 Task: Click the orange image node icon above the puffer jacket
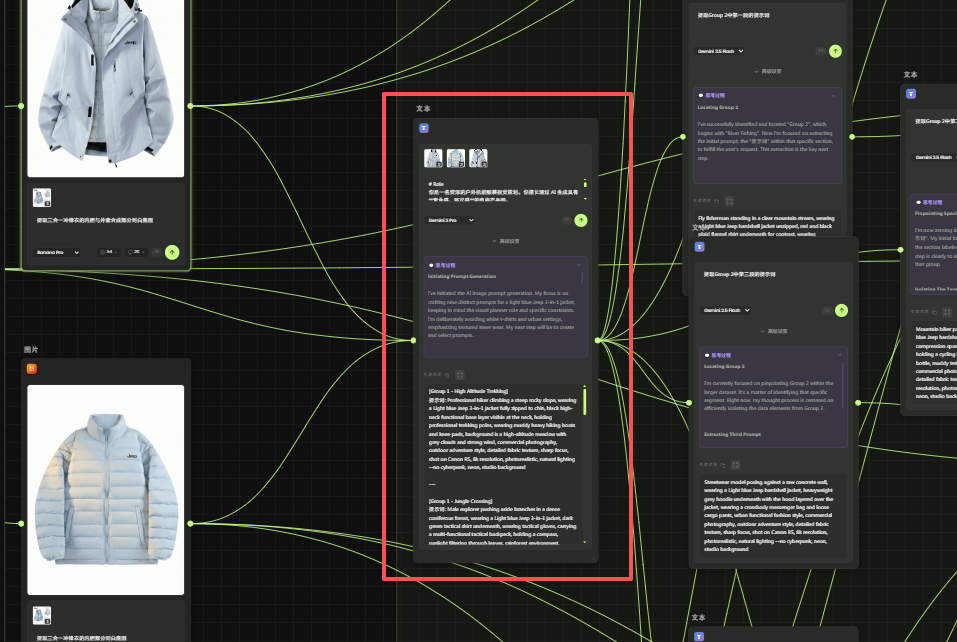click(32, 369)
